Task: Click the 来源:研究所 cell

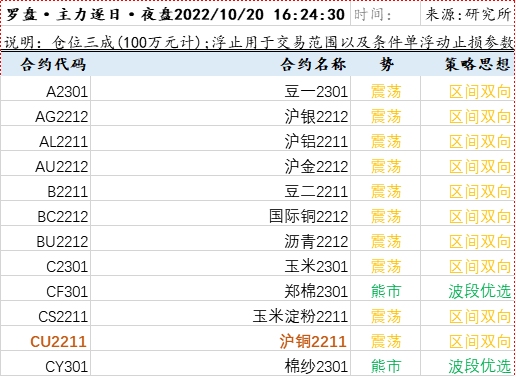Action: click(x=468, y=15)
